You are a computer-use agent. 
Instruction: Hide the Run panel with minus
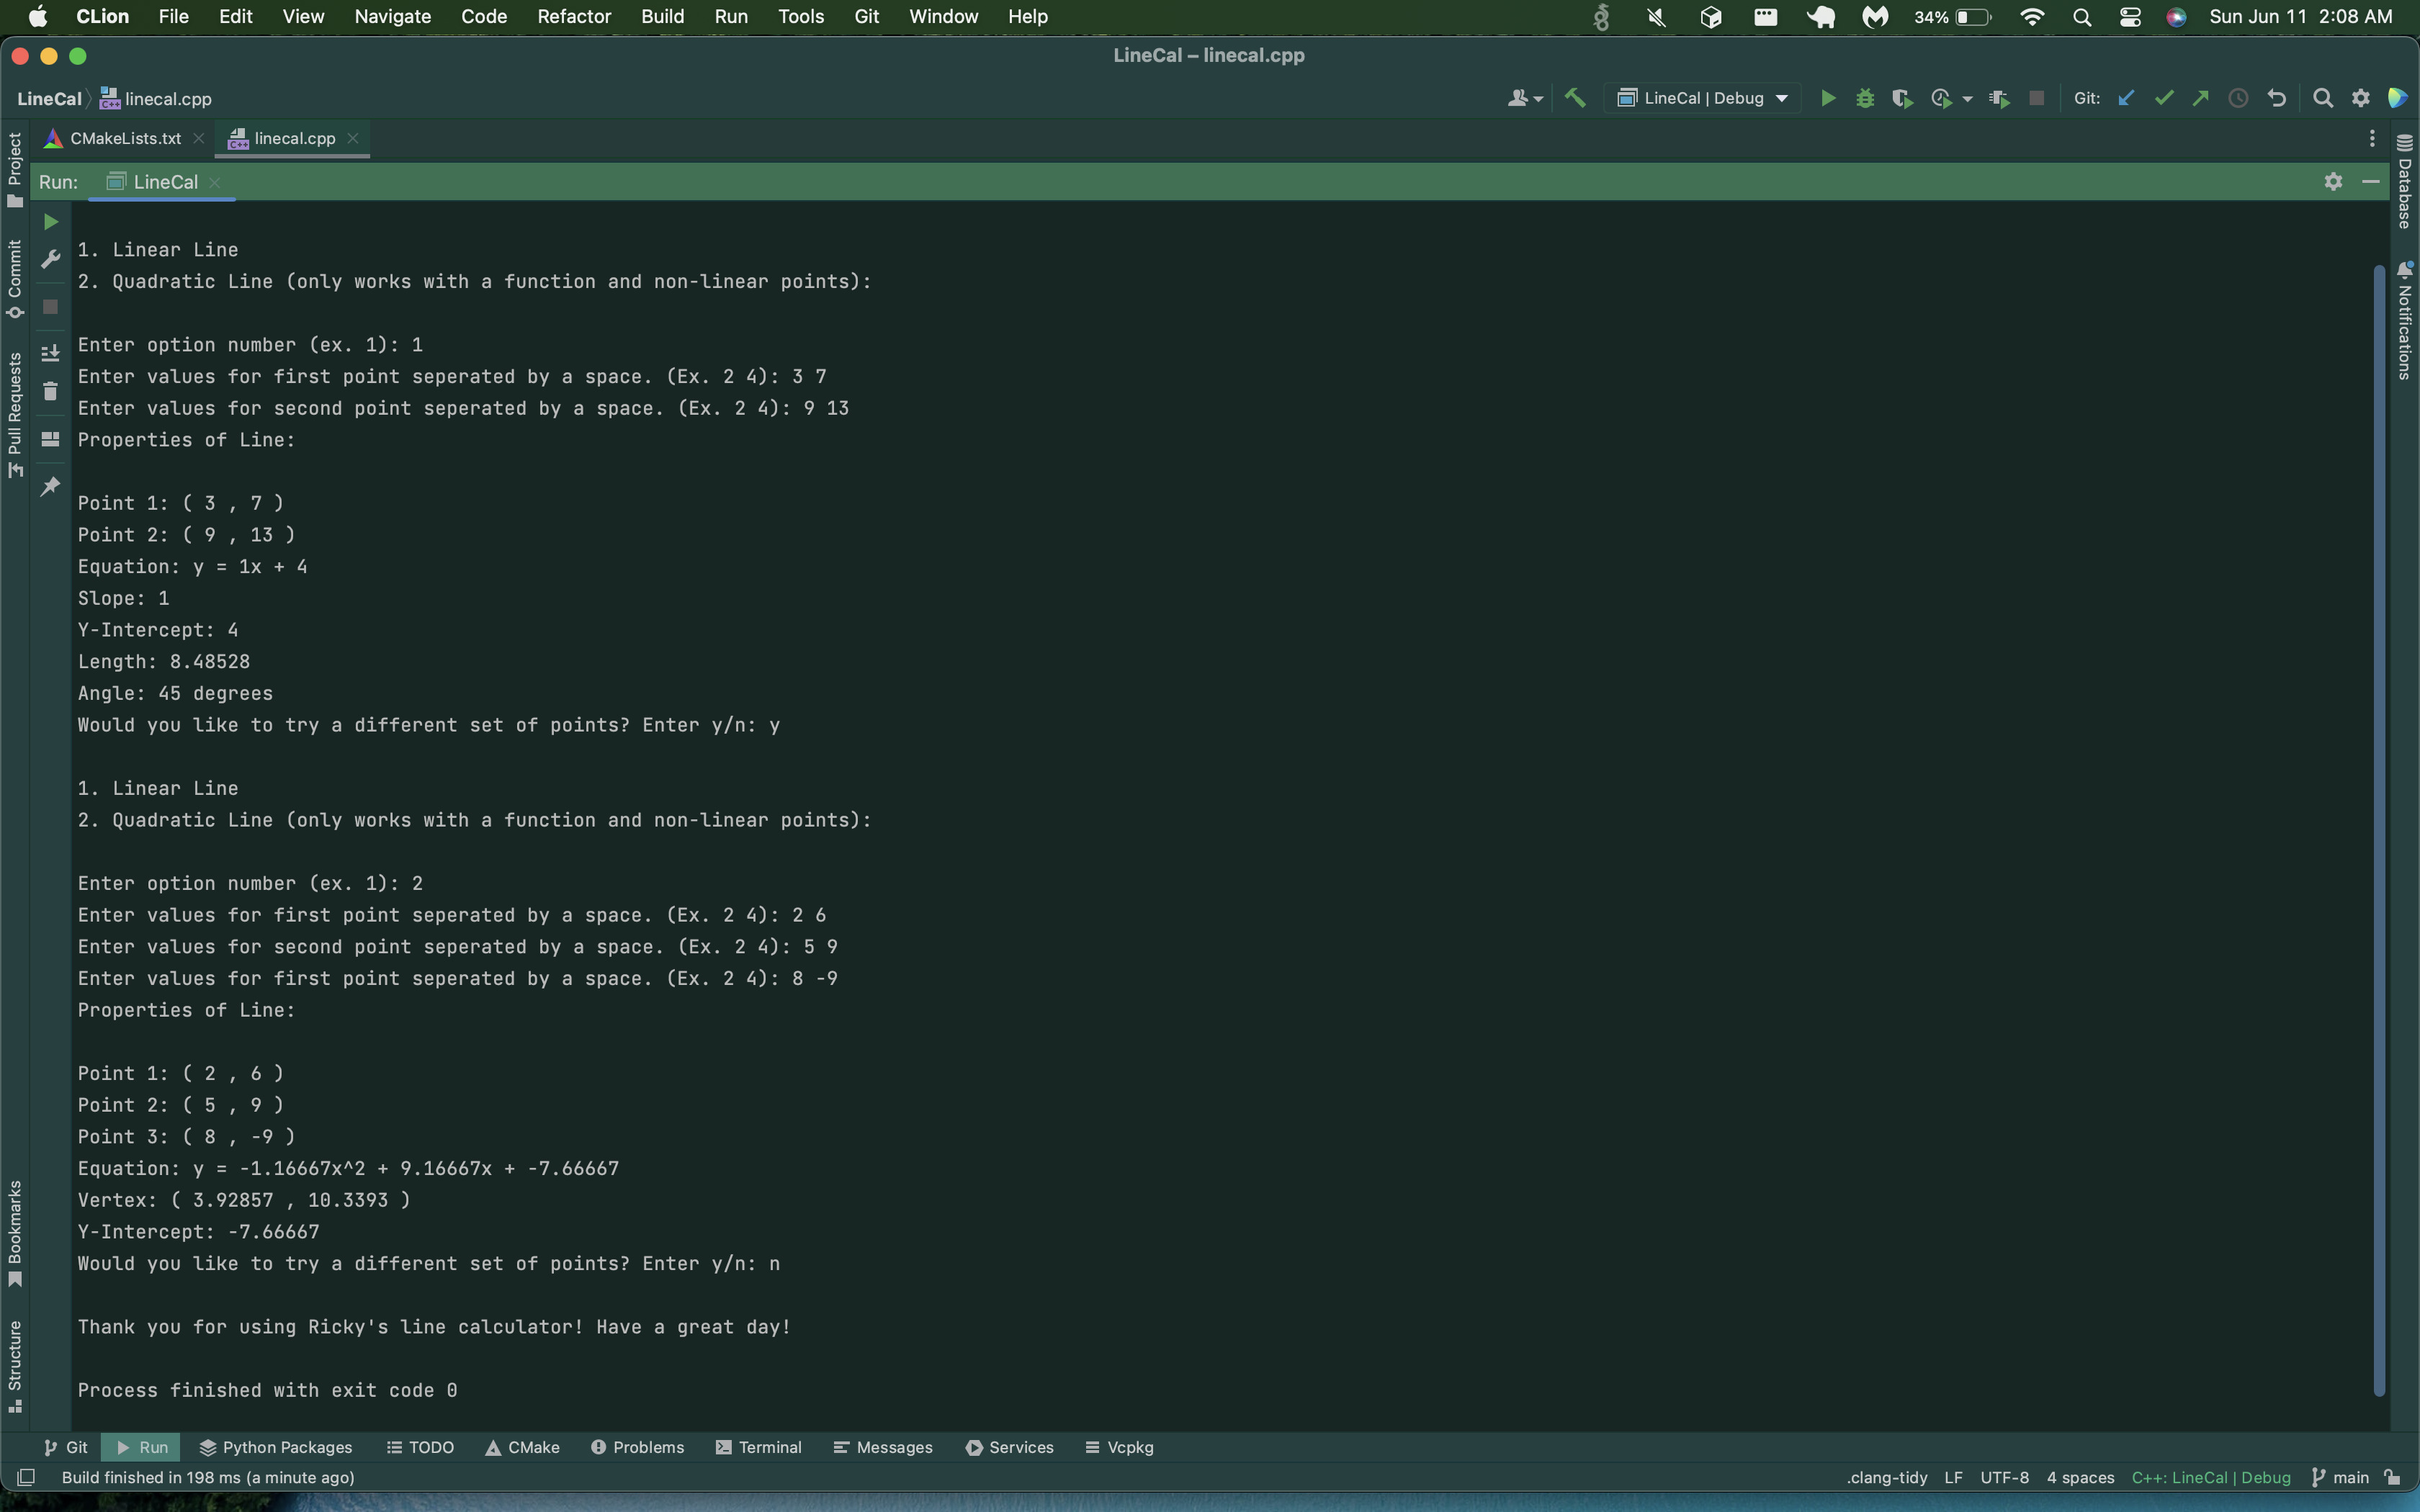pos(2370,182)
